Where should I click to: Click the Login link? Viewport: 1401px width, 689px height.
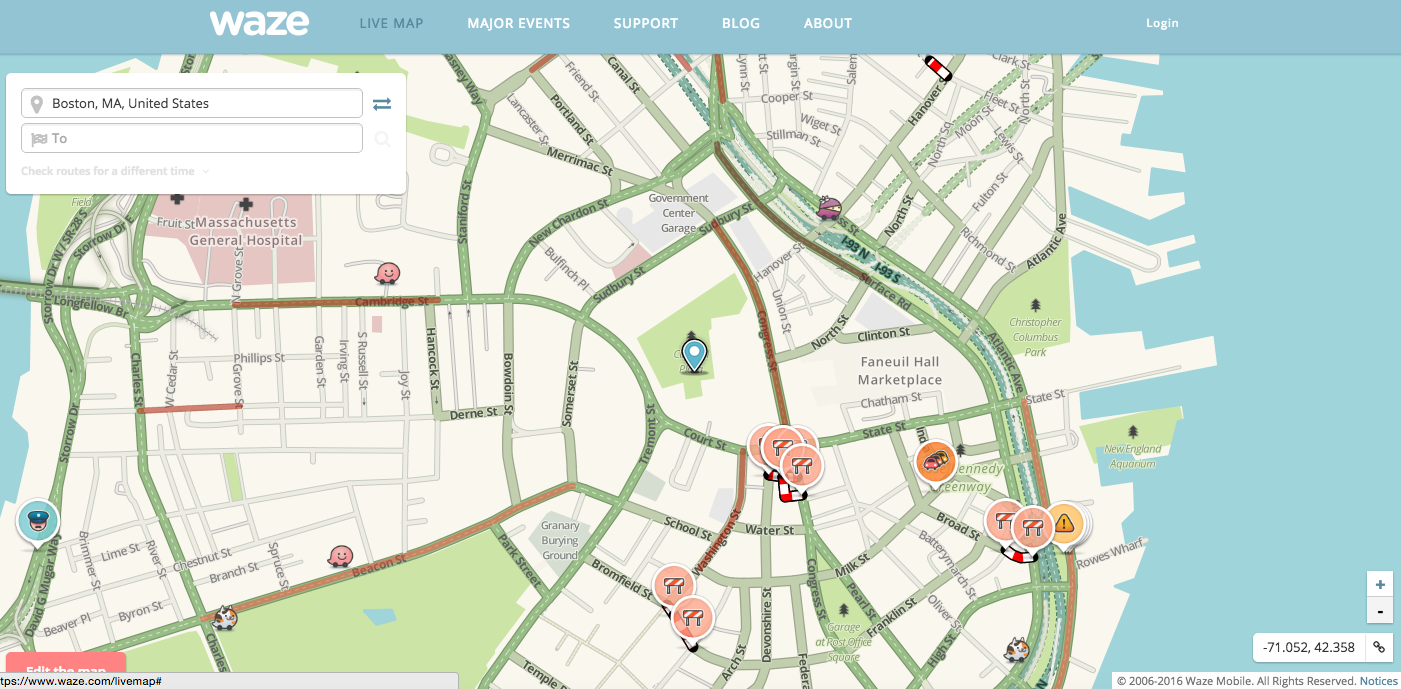point(1162,23)
